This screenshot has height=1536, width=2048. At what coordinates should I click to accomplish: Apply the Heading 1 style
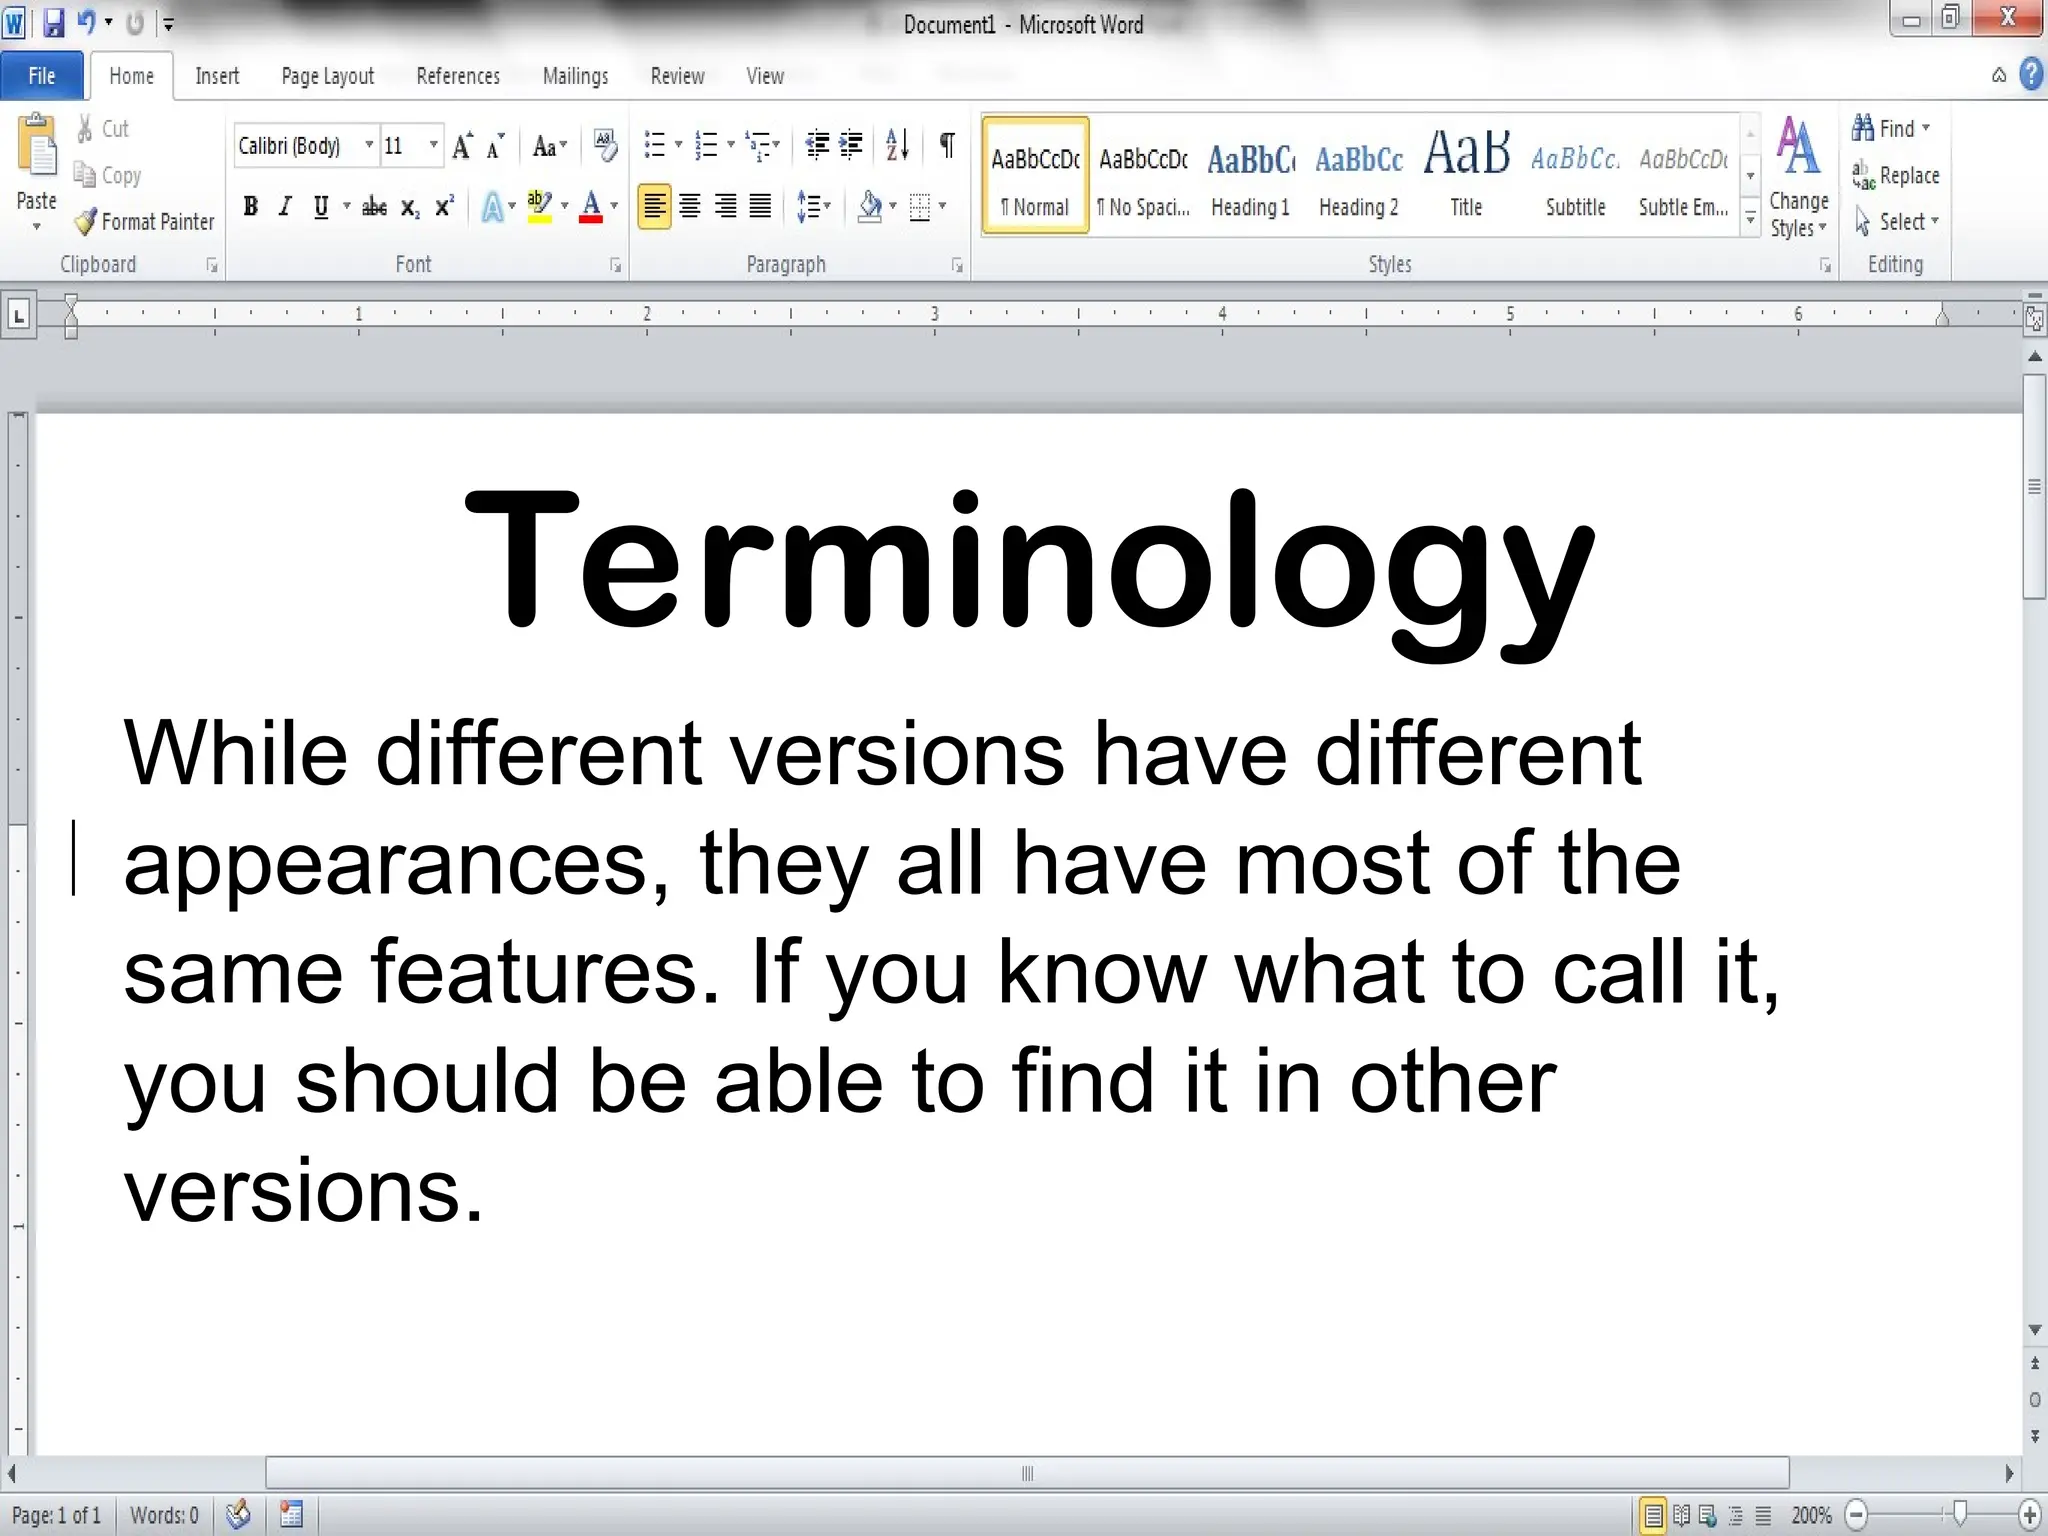(x=1251, y=177)
